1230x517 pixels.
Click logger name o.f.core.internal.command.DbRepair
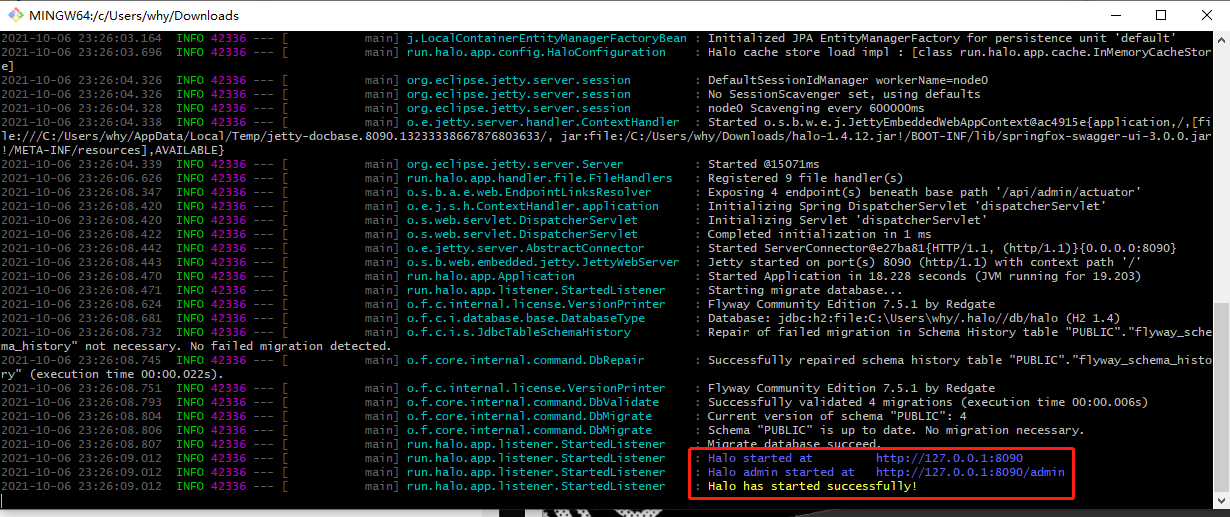526,360
